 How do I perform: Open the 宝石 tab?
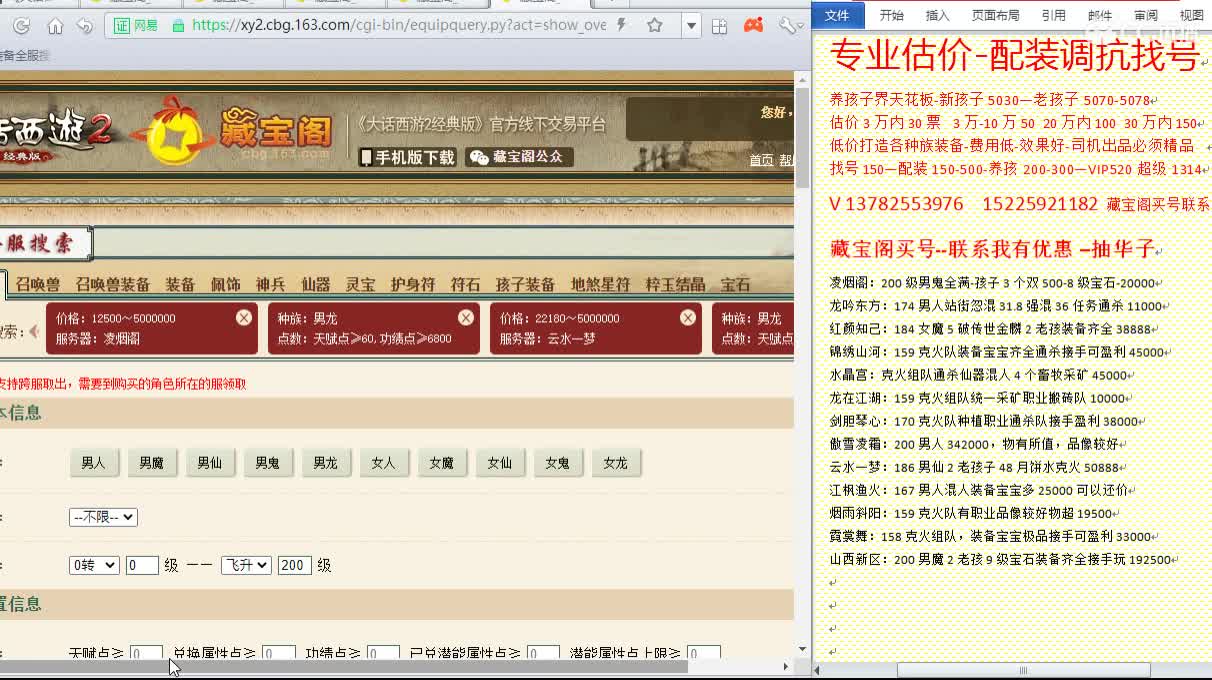pos(735,284)
